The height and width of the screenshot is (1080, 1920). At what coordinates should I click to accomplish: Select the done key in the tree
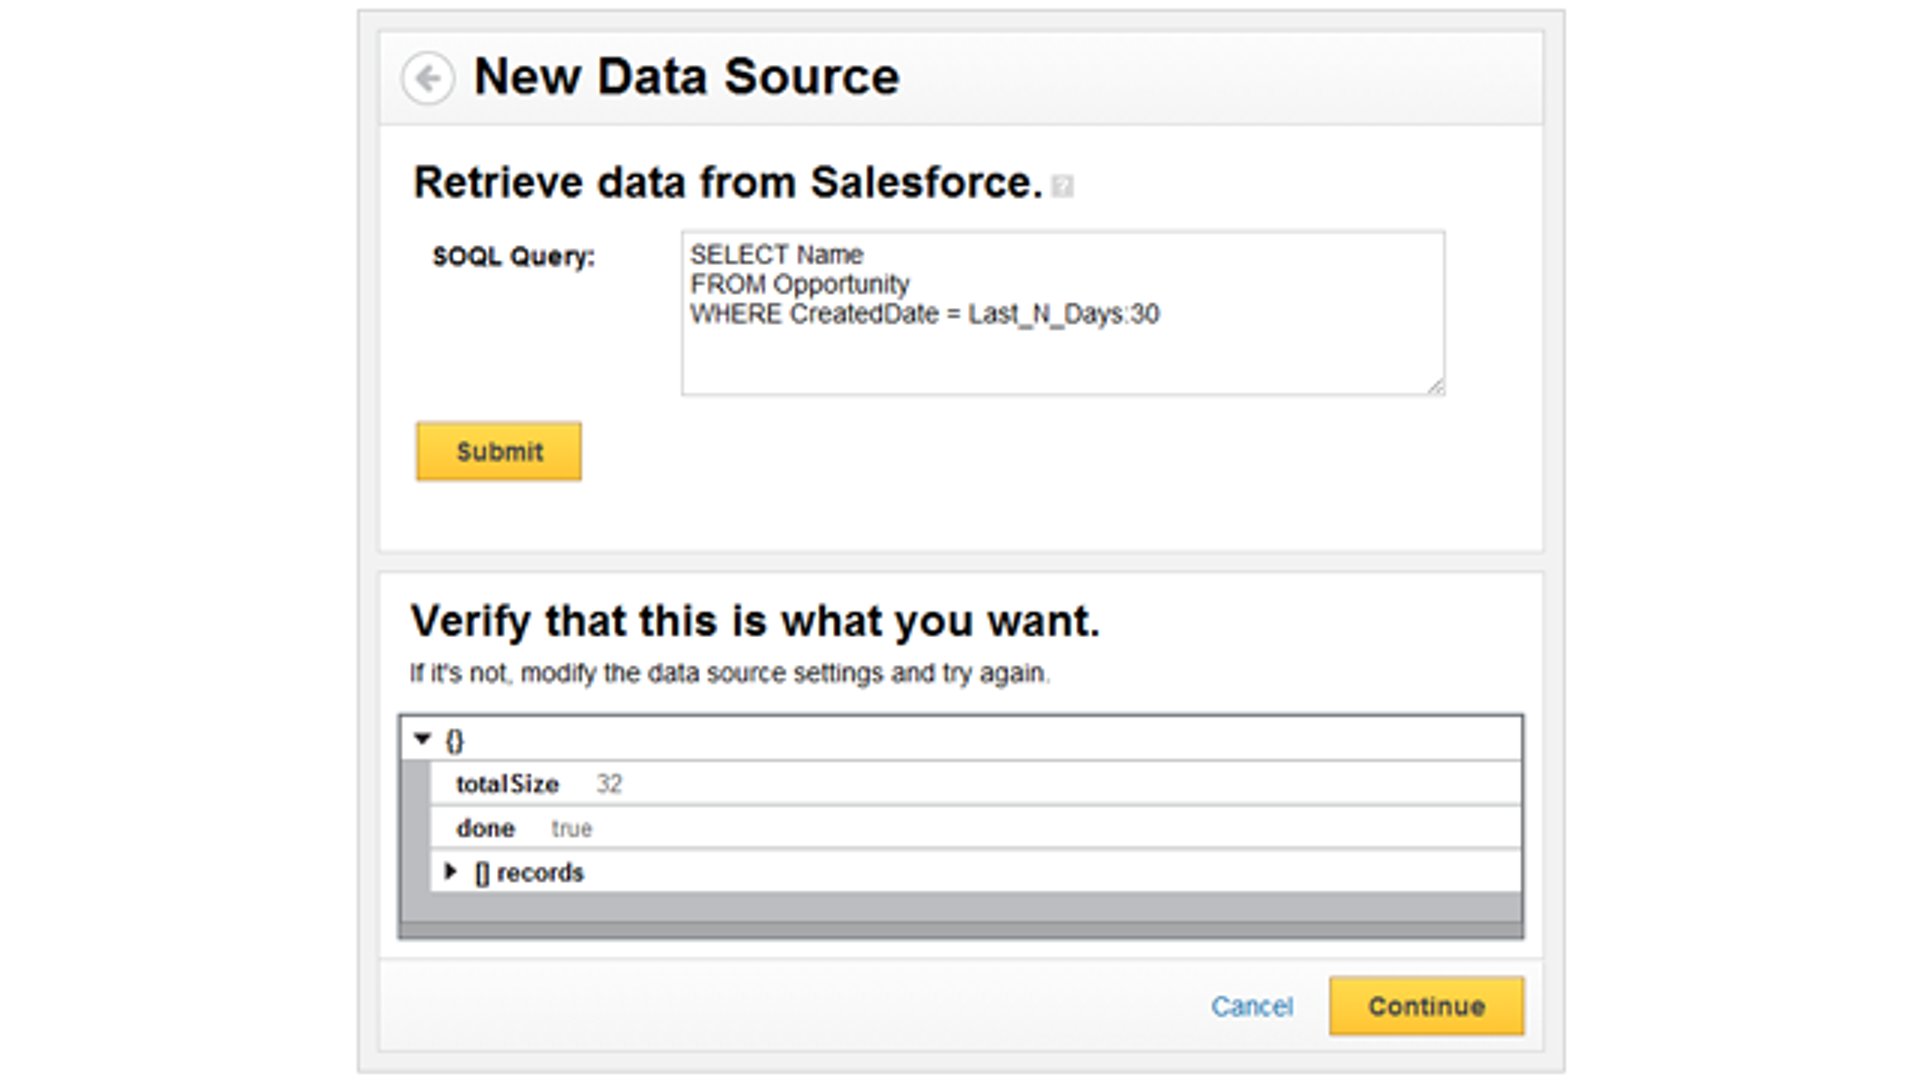click(x=485, y=829)
